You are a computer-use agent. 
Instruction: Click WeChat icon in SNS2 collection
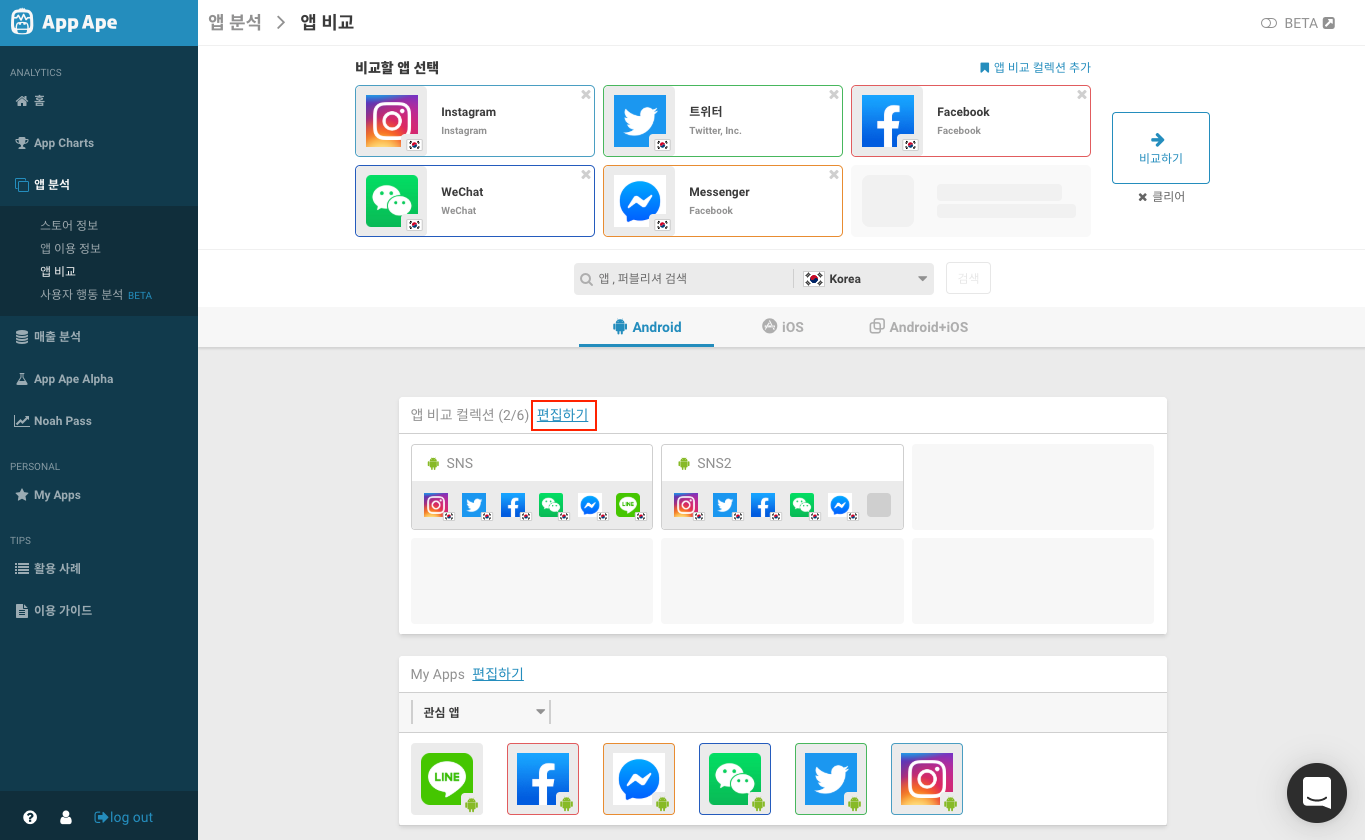(802, 505)
